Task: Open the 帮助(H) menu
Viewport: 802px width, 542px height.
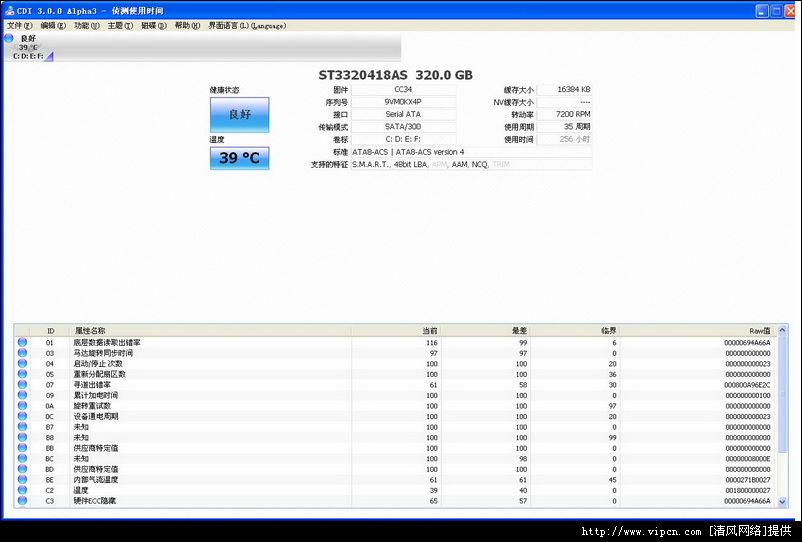Action: point(187,26)
